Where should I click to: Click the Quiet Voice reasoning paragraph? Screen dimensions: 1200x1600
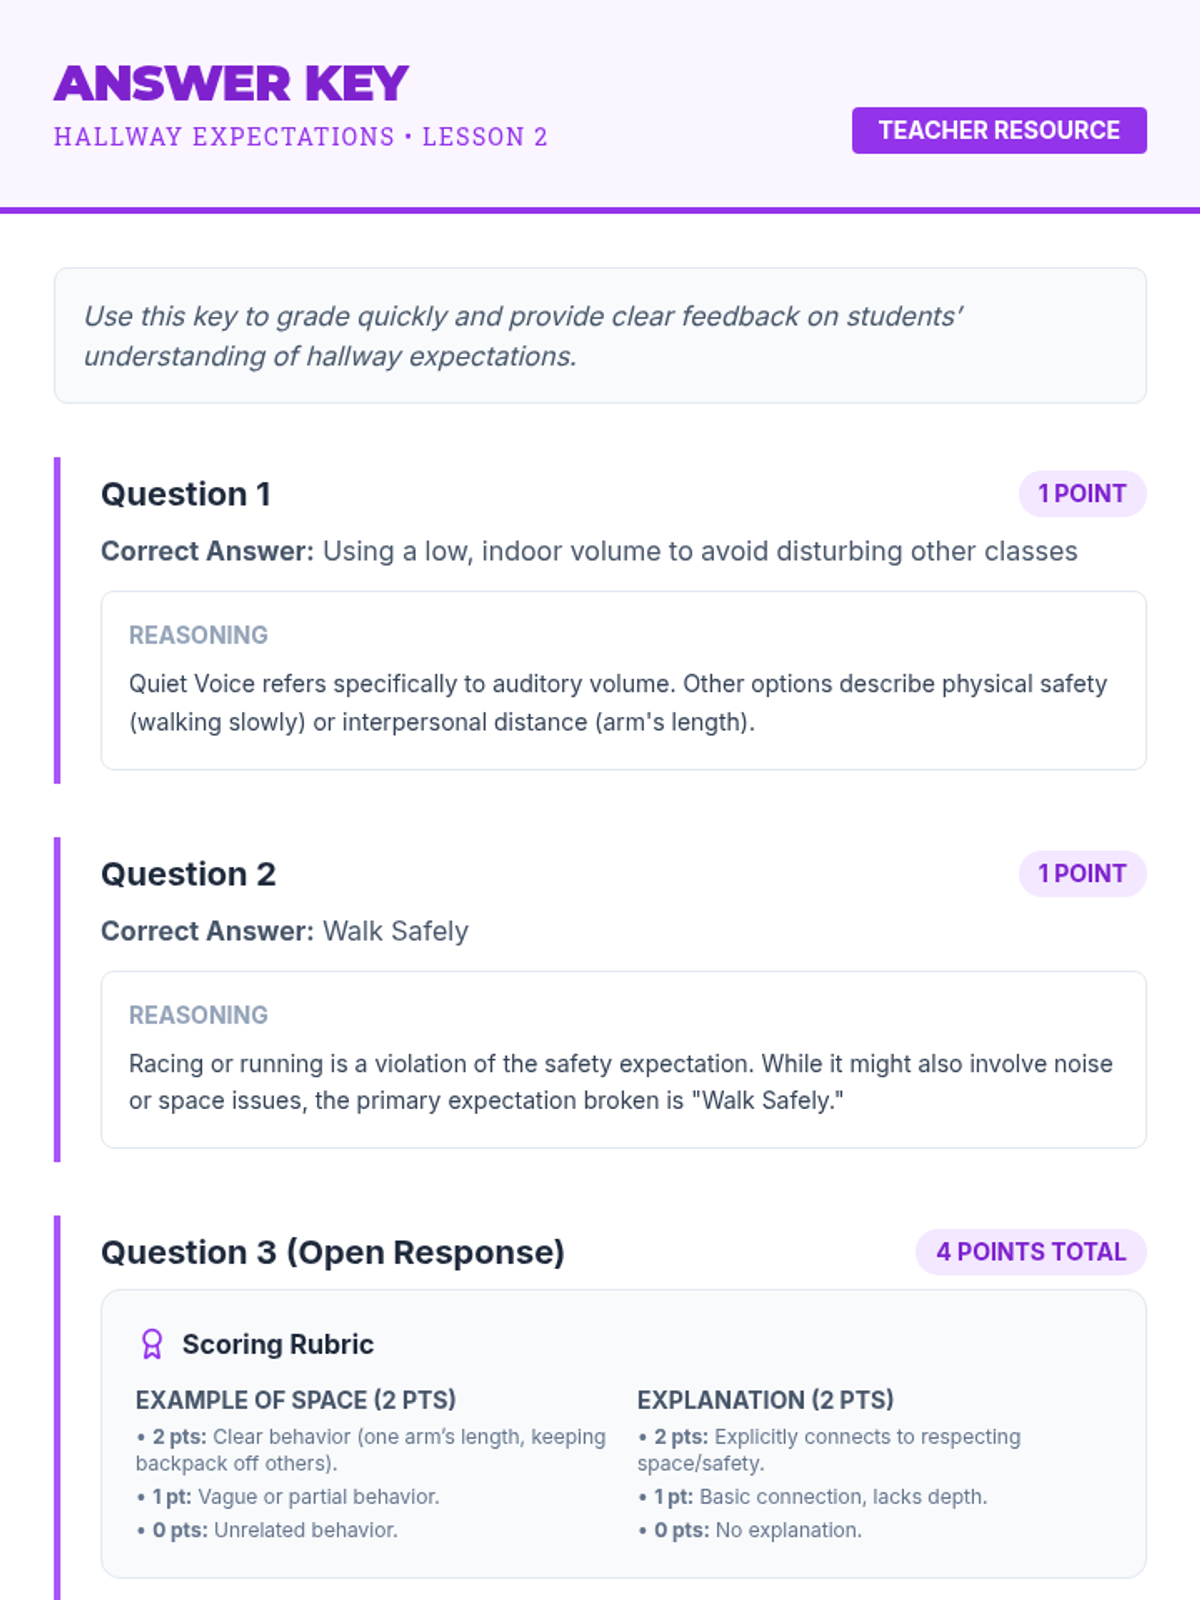pyautogui.click(x=618, y=703)
